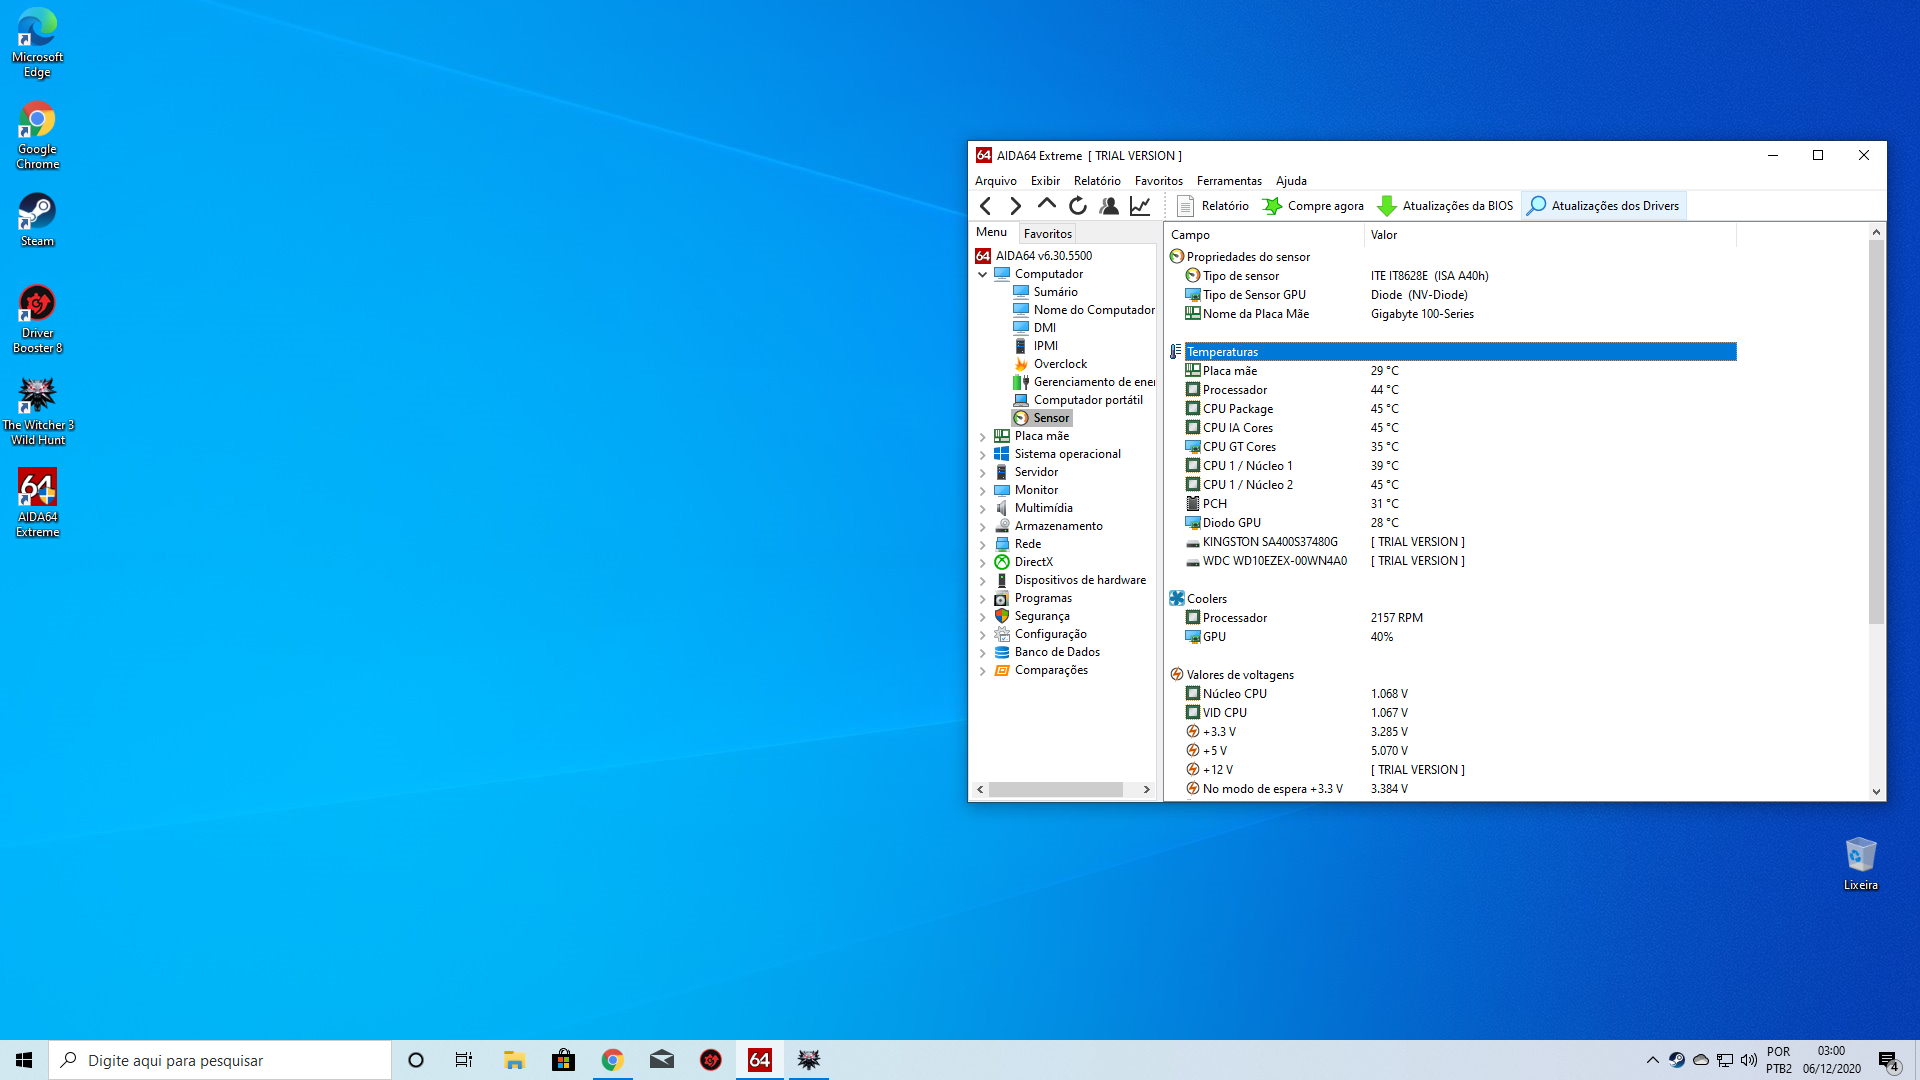The height and width of the screenshot is (1080, 1920).
Task: Open Microsoft Store from taskbar
Action: 563,1060
